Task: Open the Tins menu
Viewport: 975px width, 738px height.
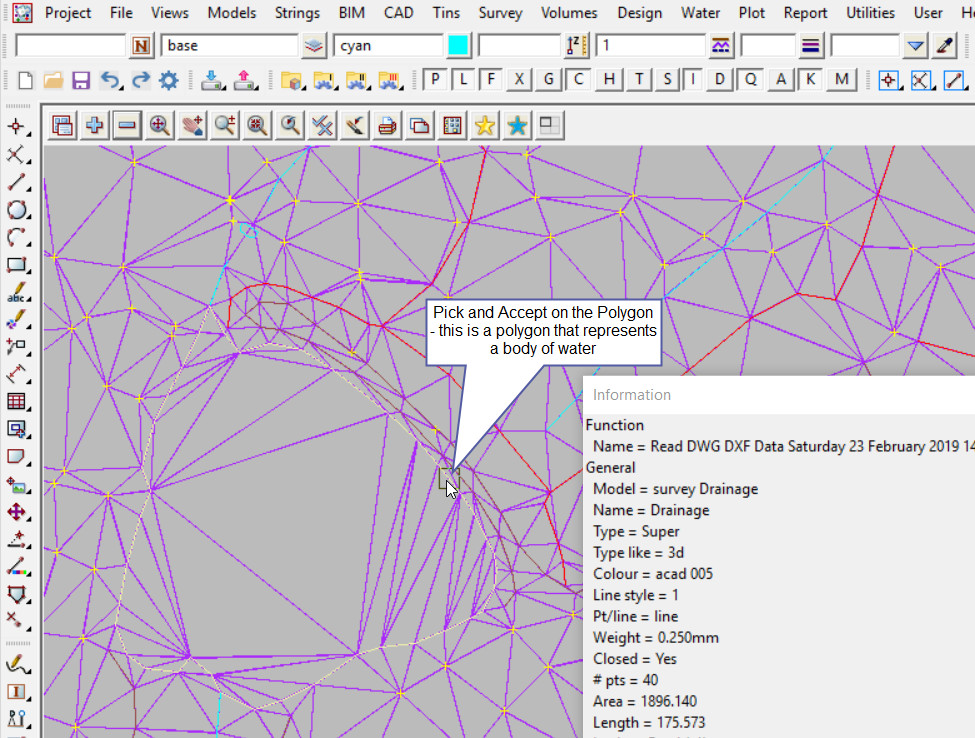Action: click(447, 13)
